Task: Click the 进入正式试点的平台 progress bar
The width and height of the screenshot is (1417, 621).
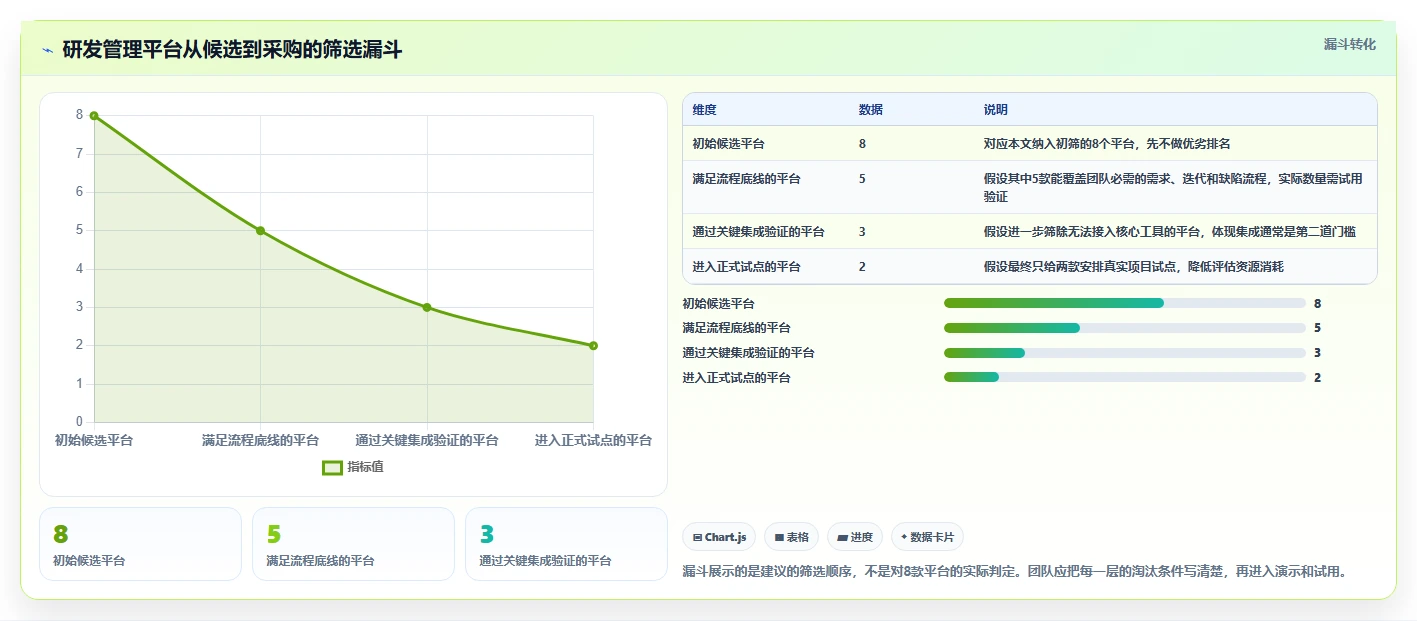Action: [x=1125, y=377]
